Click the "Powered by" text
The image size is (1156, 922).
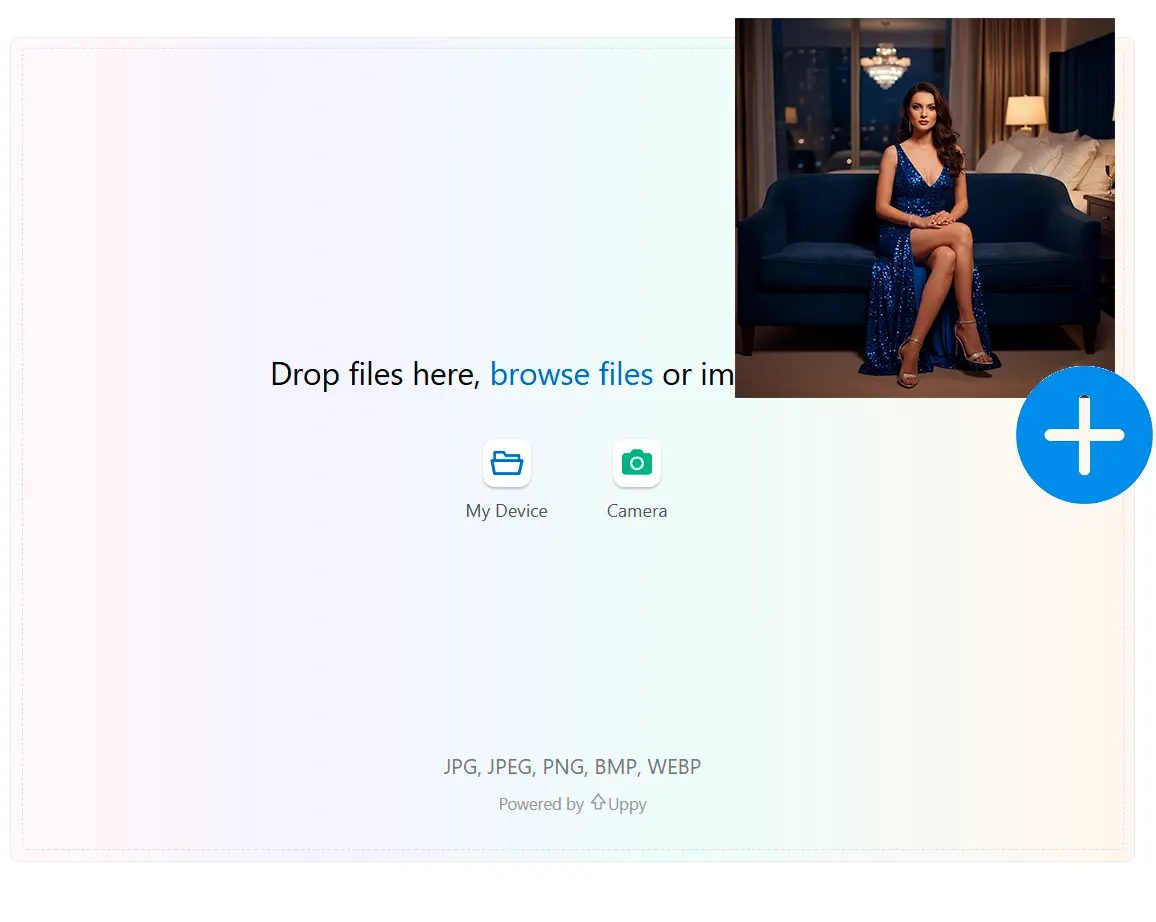pos(541,804)
